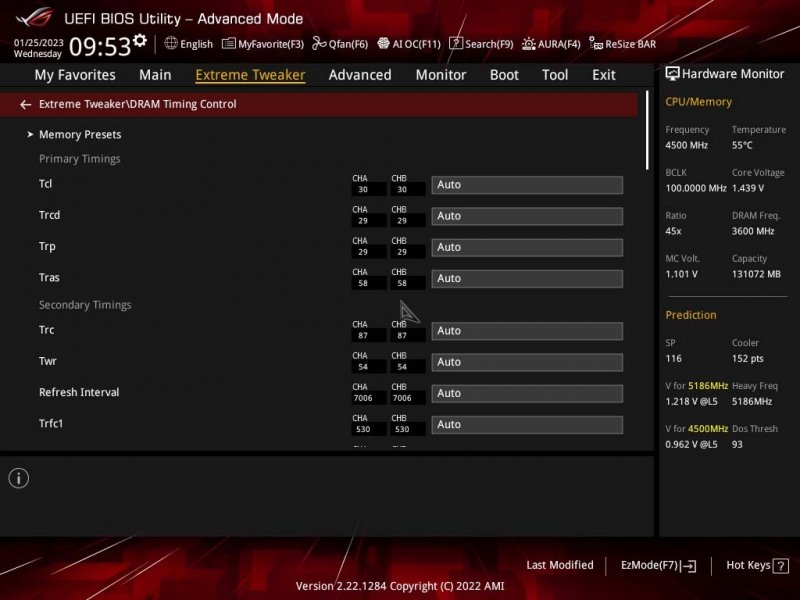Open the Tool tab
The height and width of the screenshot is (600, 800).
(x=555, y=75)
